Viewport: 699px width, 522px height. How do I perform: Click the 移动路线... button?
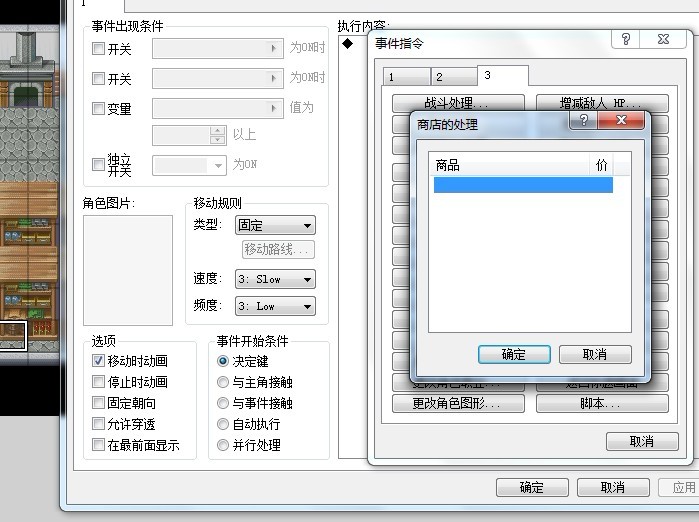point(278,249)
